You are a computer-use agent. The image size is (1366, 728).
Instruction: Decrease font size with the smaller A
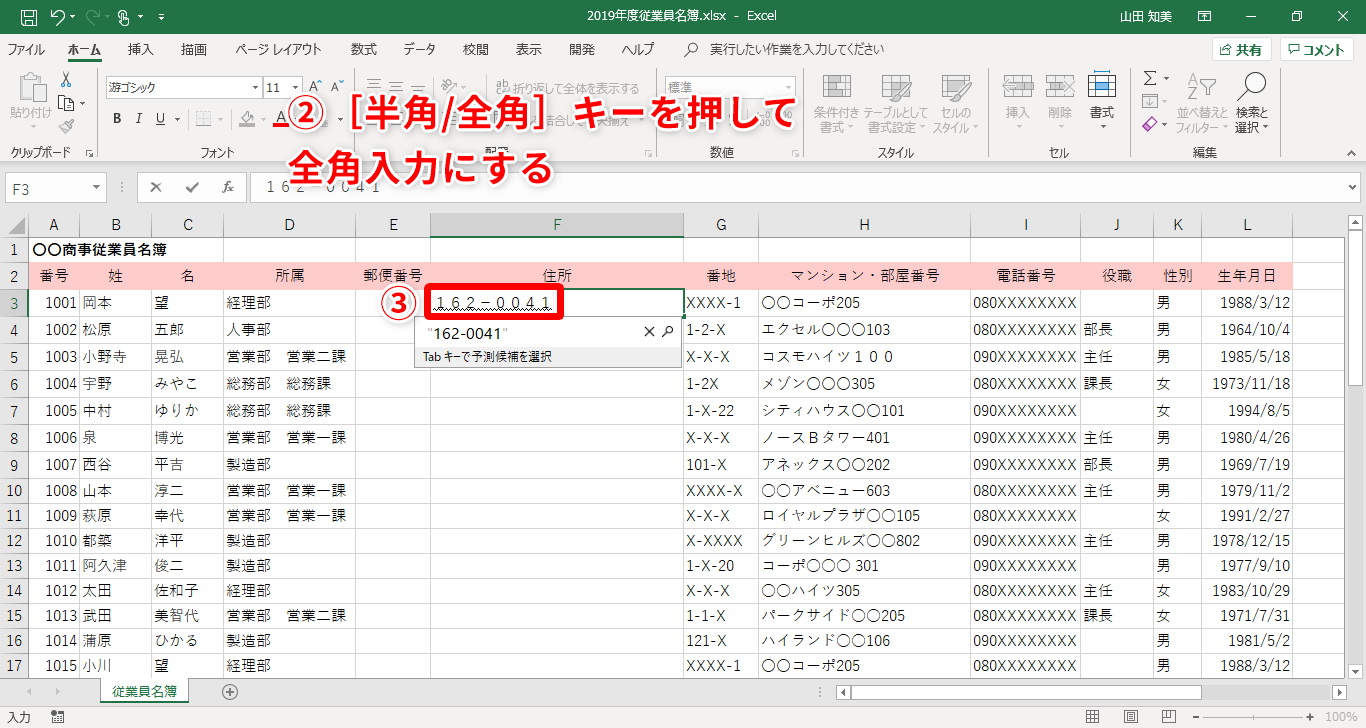pos(336,87)
